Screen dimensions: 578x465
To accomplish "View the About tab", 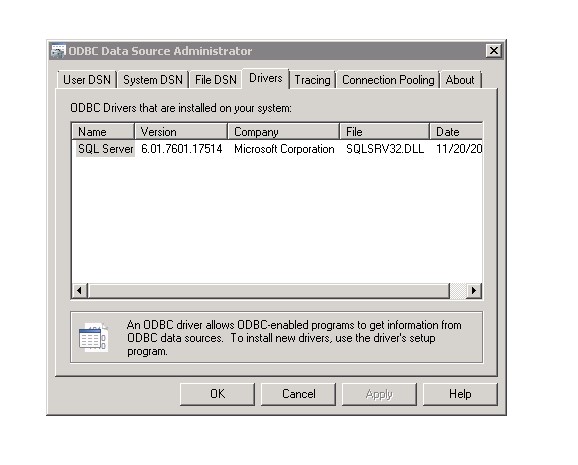I will [x=460, y=80].
